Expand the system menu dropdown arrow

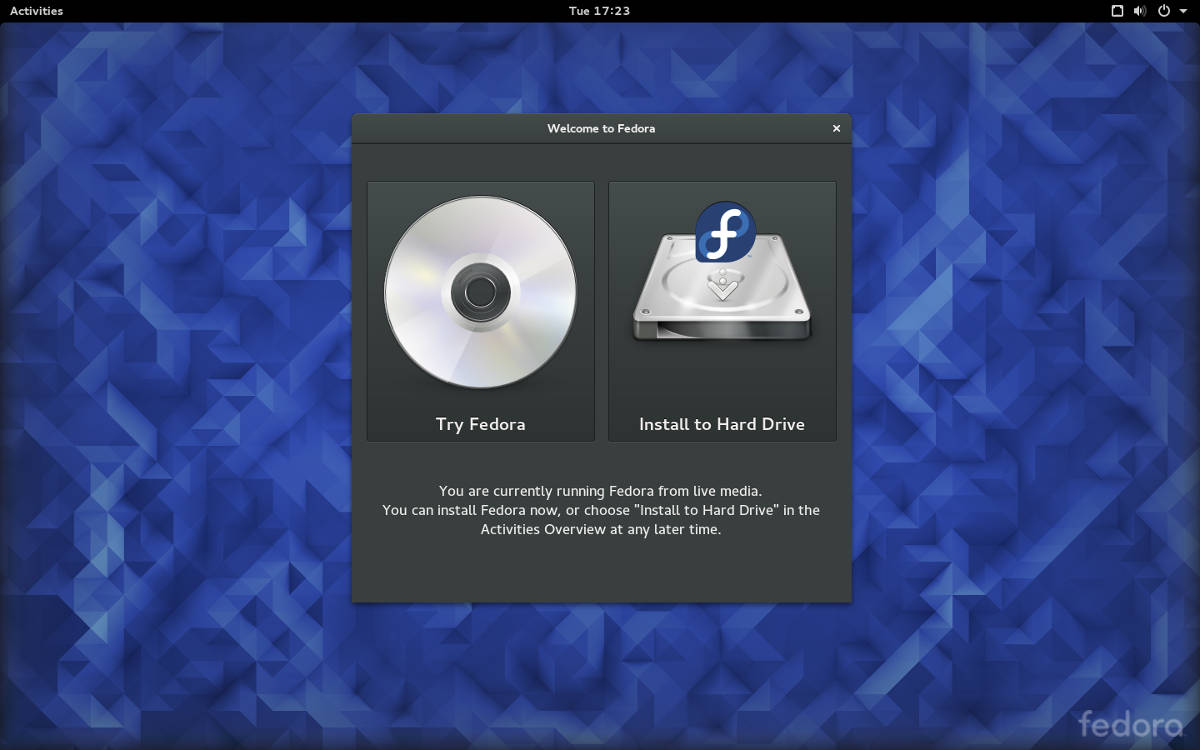tap(1181, 11)
